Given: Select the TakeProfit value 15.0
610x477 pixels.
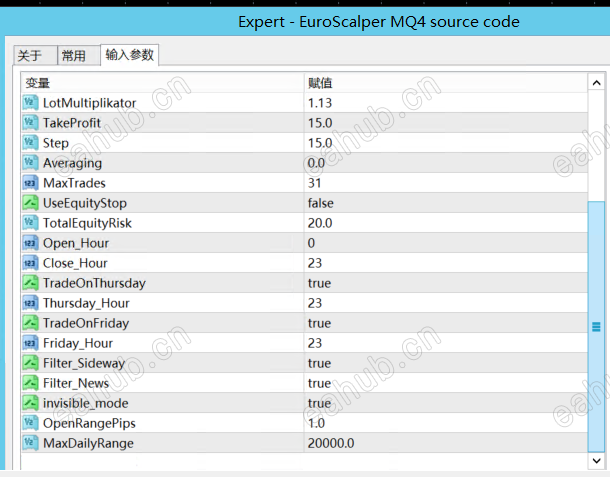Looking at the screenshot, I should 320,123.
